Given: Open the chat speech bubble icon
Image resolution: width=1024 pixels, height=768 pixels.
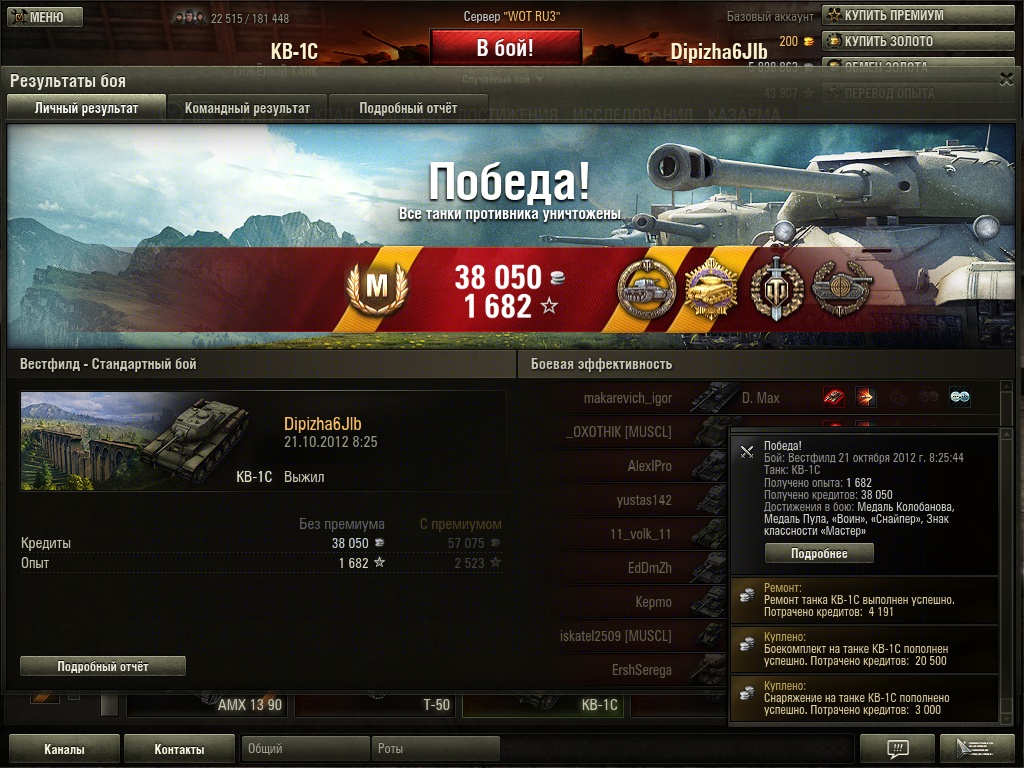Looking at the screenshot, I should [897, 748].
